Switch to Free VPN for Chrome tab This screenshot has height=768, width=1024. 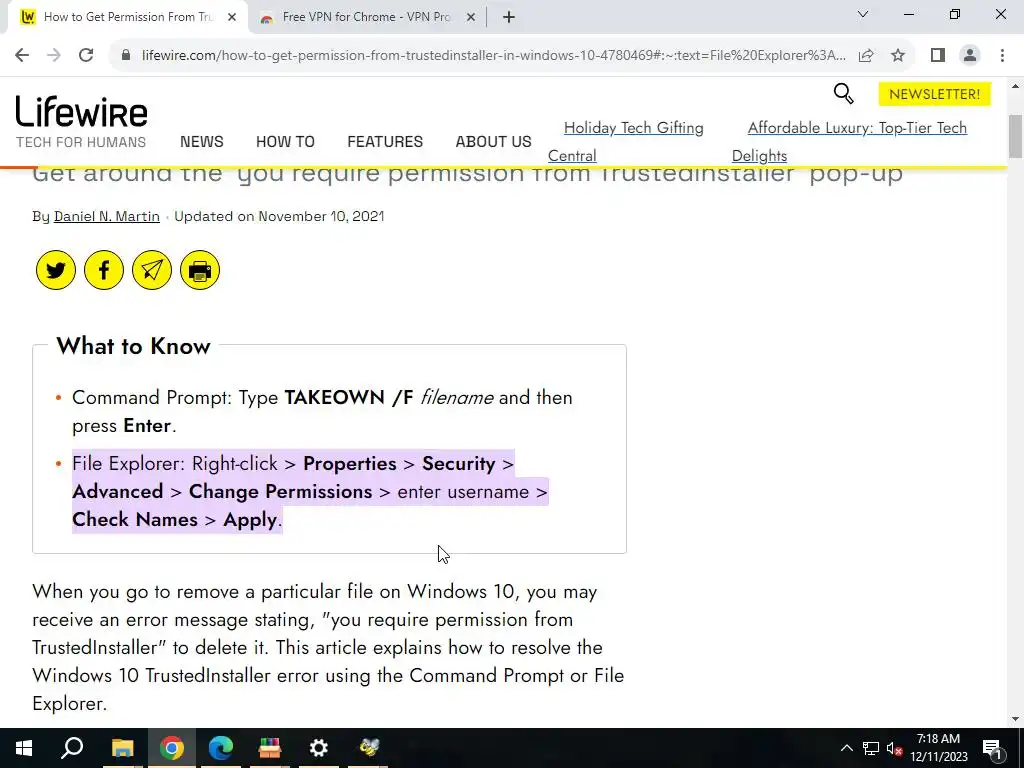pyautogui.click(x=366, y=17)
